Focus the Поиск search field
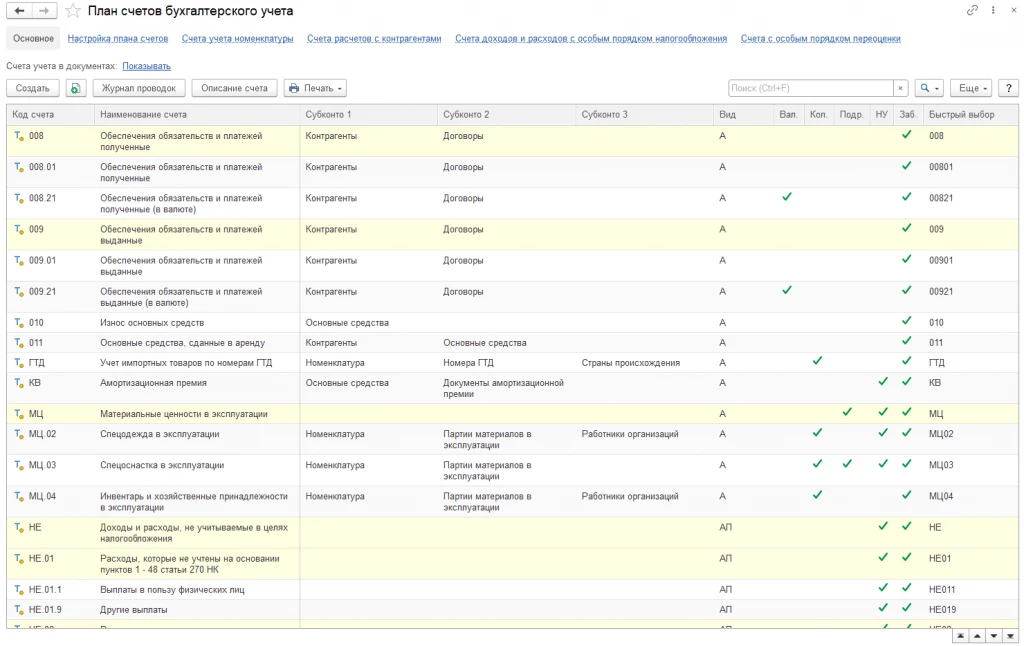Screen dimensions: 1024x646 tap(810, 88)
